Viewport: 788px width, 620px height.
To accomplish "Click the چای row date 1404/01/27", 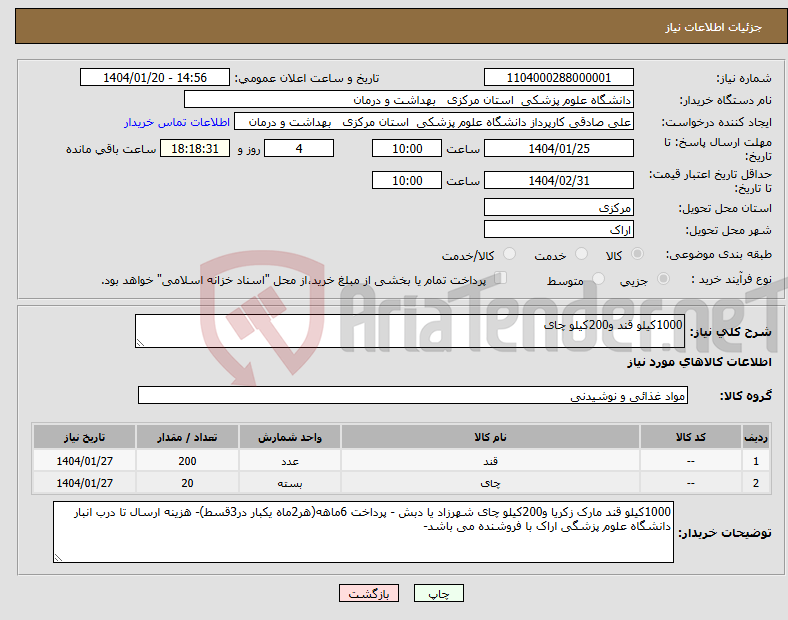I will [x=84, y=483].
